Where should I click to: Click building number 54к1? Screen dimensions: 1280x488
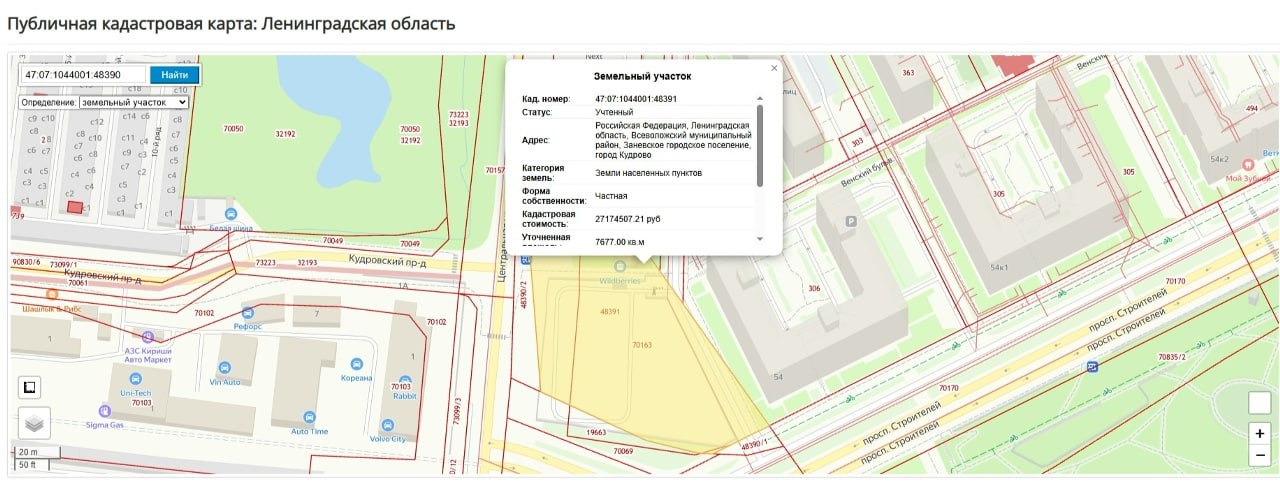pos(1000,268)
